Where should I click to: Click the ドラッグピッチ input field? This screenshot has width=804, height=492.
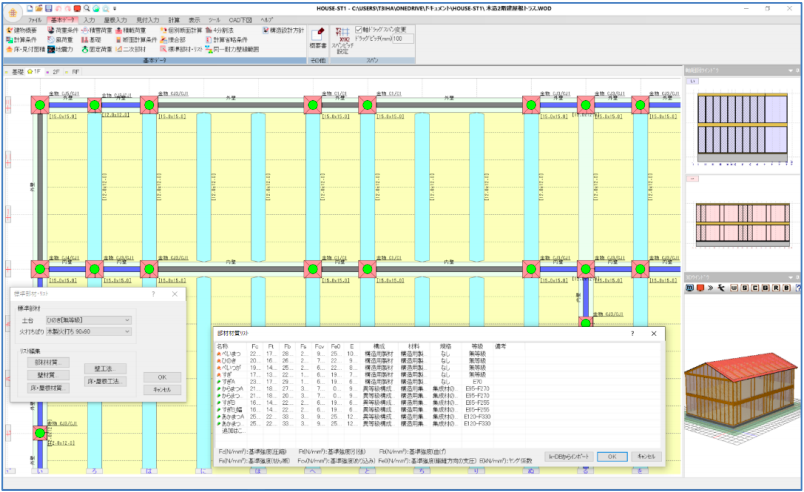(x=403, y=38)
